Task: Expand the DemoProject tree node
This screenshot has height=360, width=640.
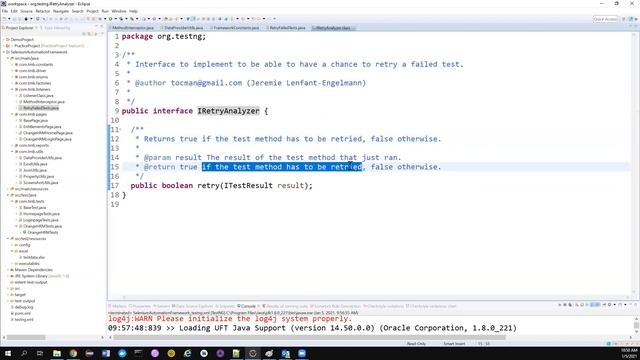Action: point(4,40)
